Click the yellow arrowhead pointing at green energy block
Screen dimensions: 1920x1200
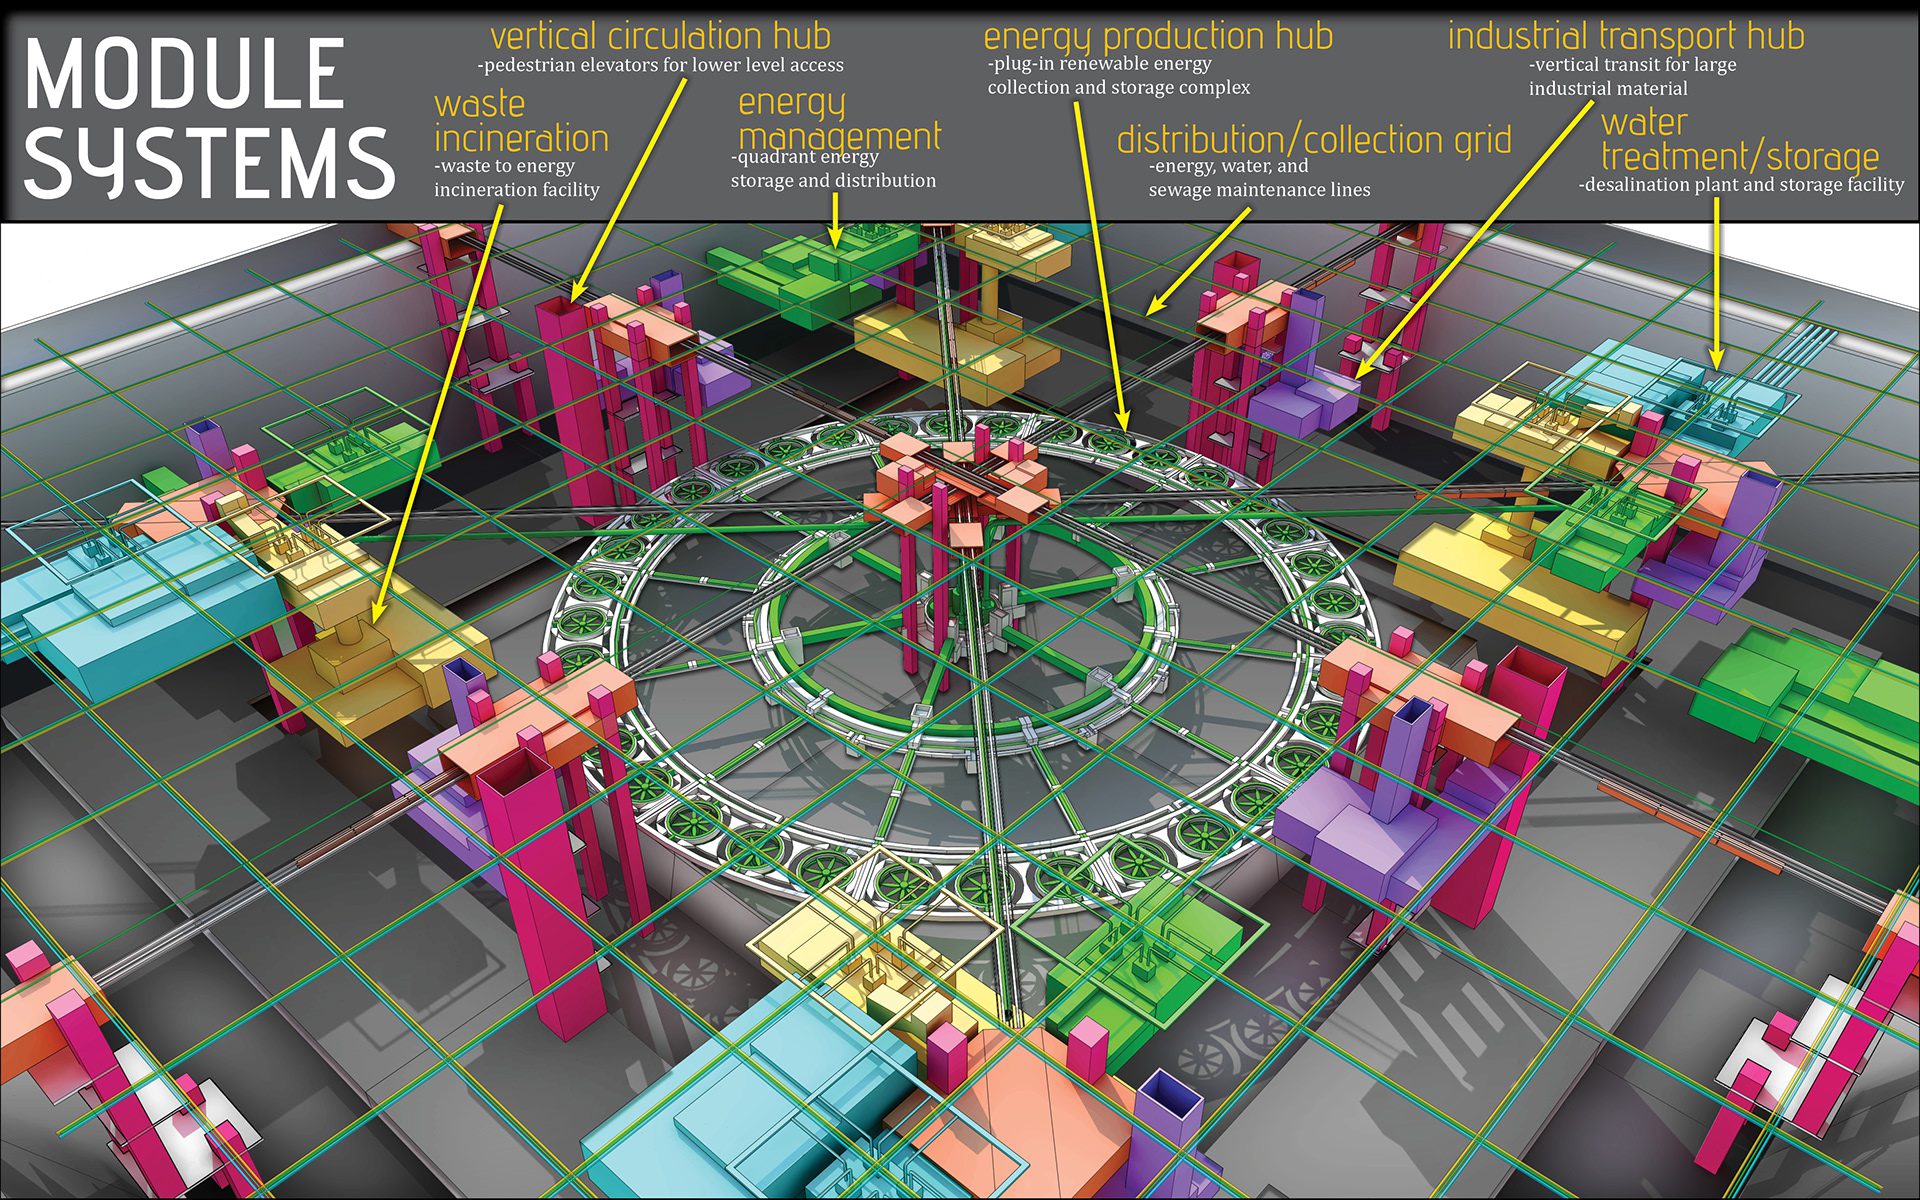coord(835,239)
